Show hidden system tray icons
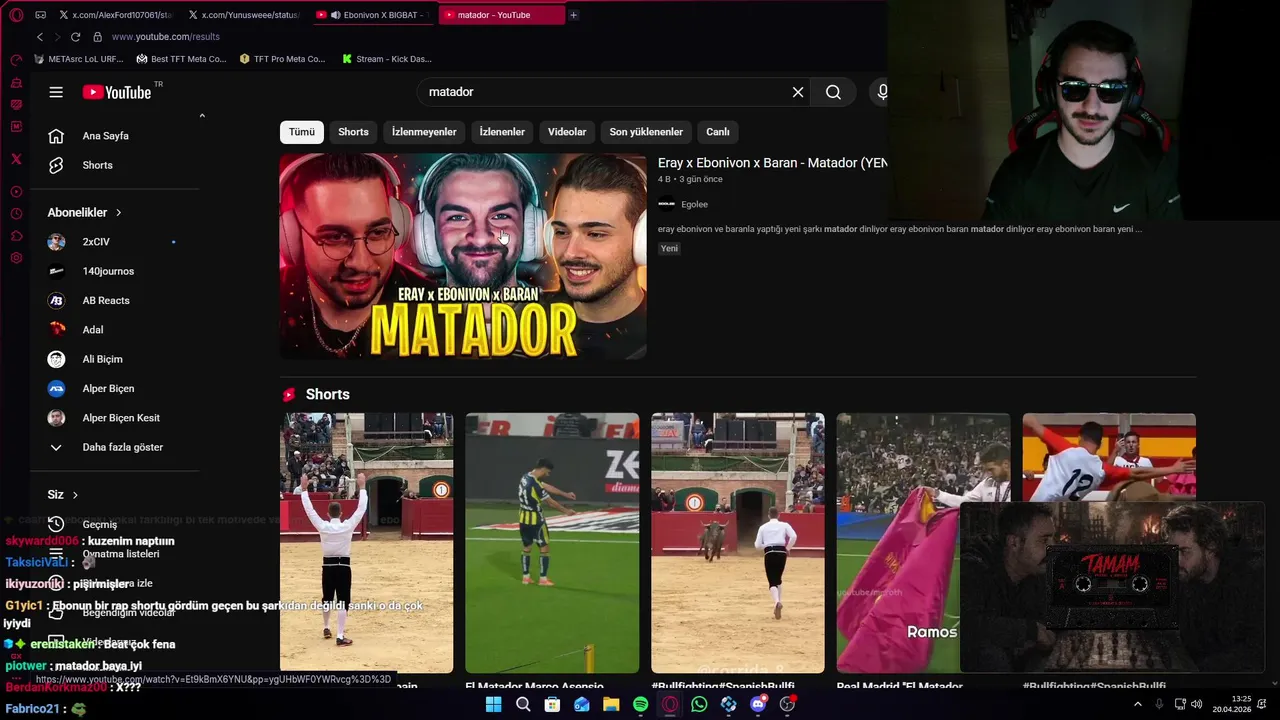The image size is (1280, 720). tap(1137, 704)
